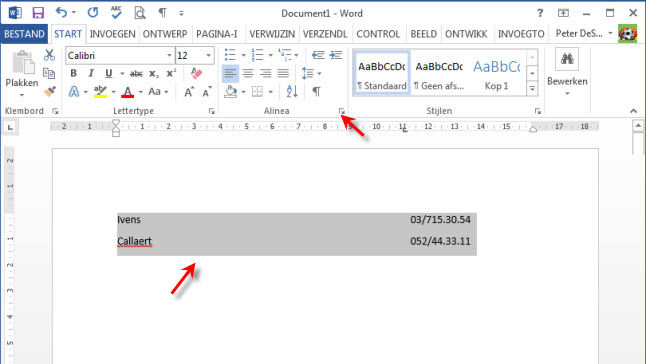Click the spelling check ABC icon
This screenshot has height=364, width=646.
coord(116,13)
